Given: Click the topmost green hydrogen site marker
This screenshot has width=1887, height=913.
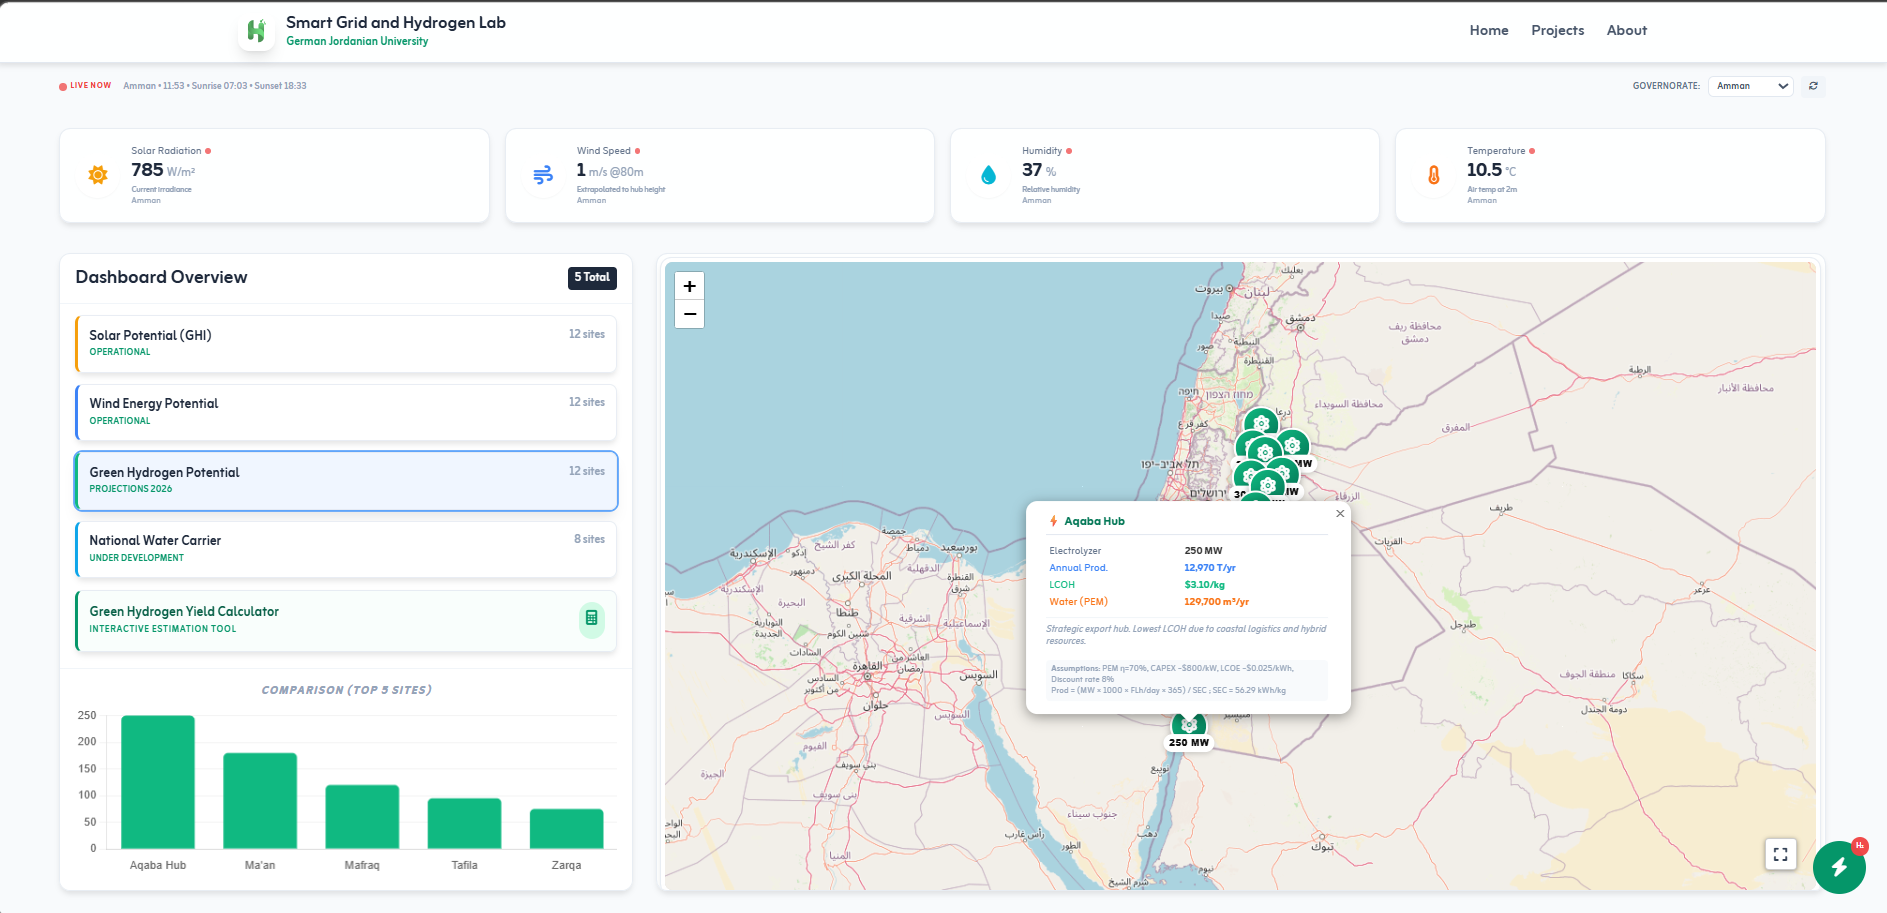Looking at the screenshot, I should 1261,424.
